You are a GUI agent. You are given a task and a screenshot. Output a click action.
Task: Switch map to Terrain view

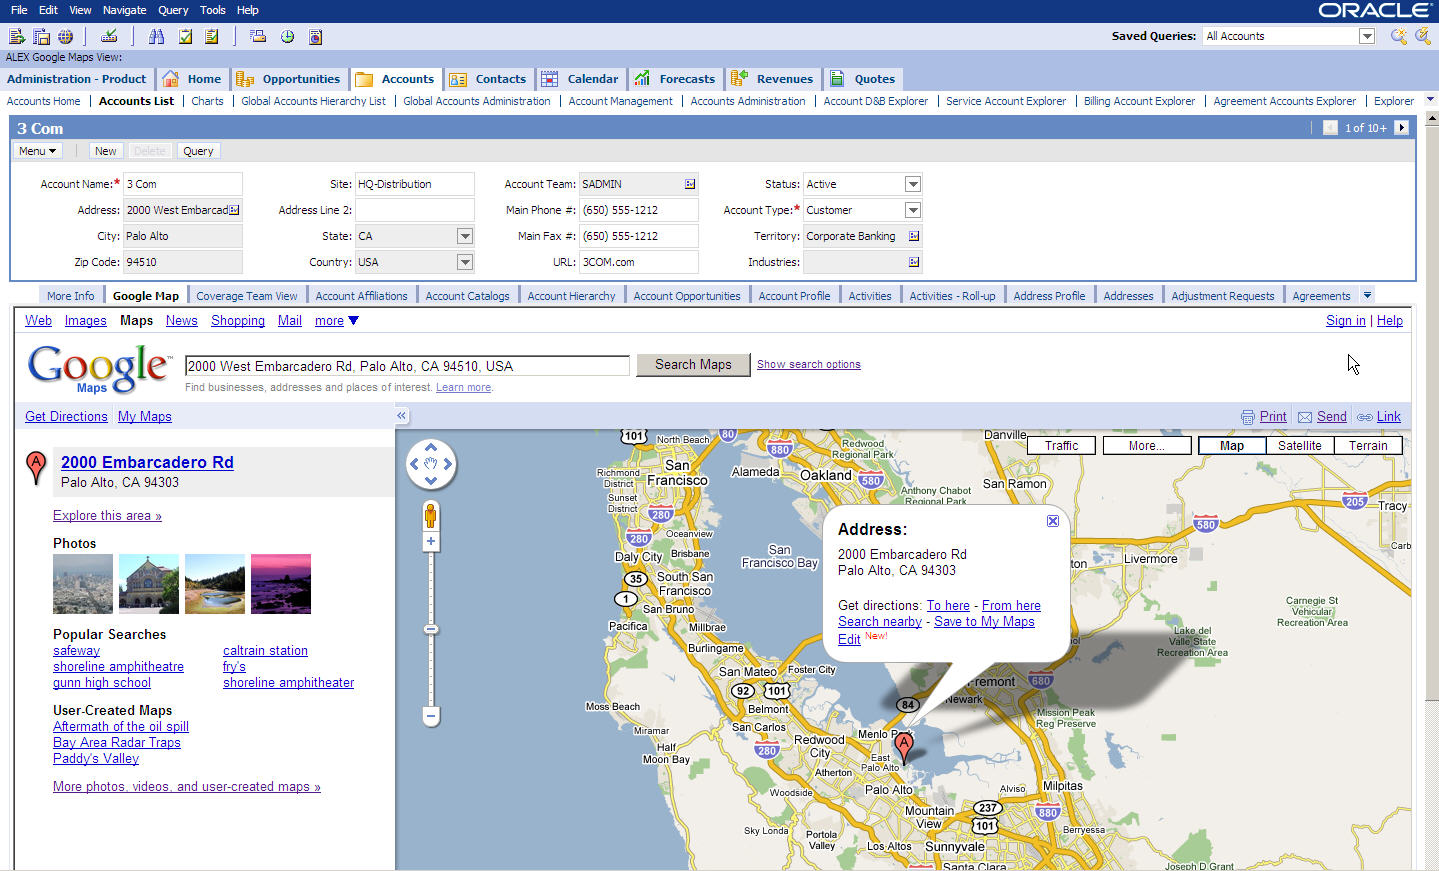1368,446
